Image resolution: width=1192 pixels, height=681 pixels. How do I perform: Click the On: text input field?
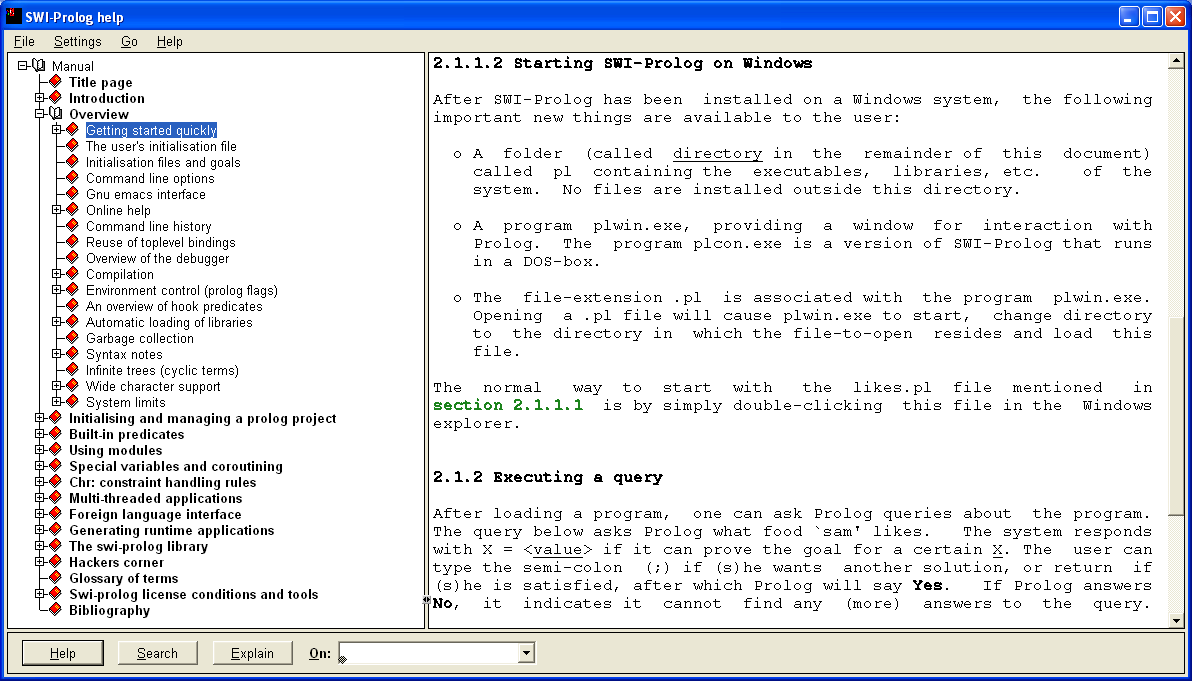[428, 653]
